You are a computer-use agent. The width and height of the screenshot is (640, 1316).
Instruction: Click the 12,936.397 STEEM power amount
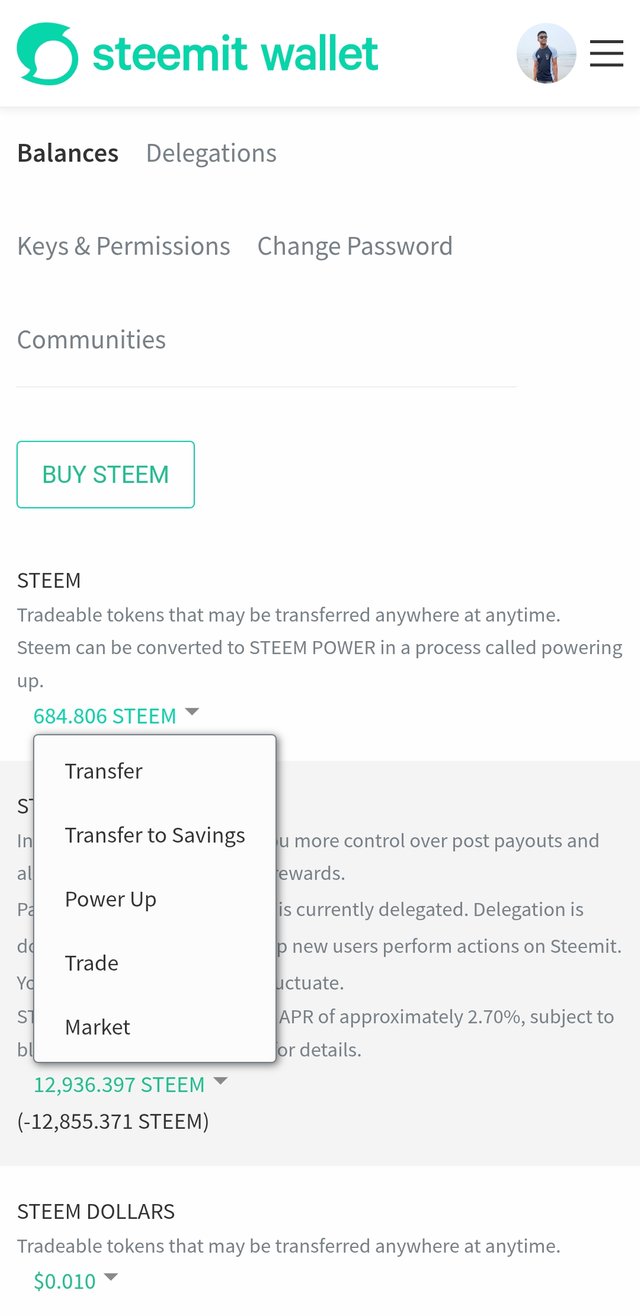119,1085
